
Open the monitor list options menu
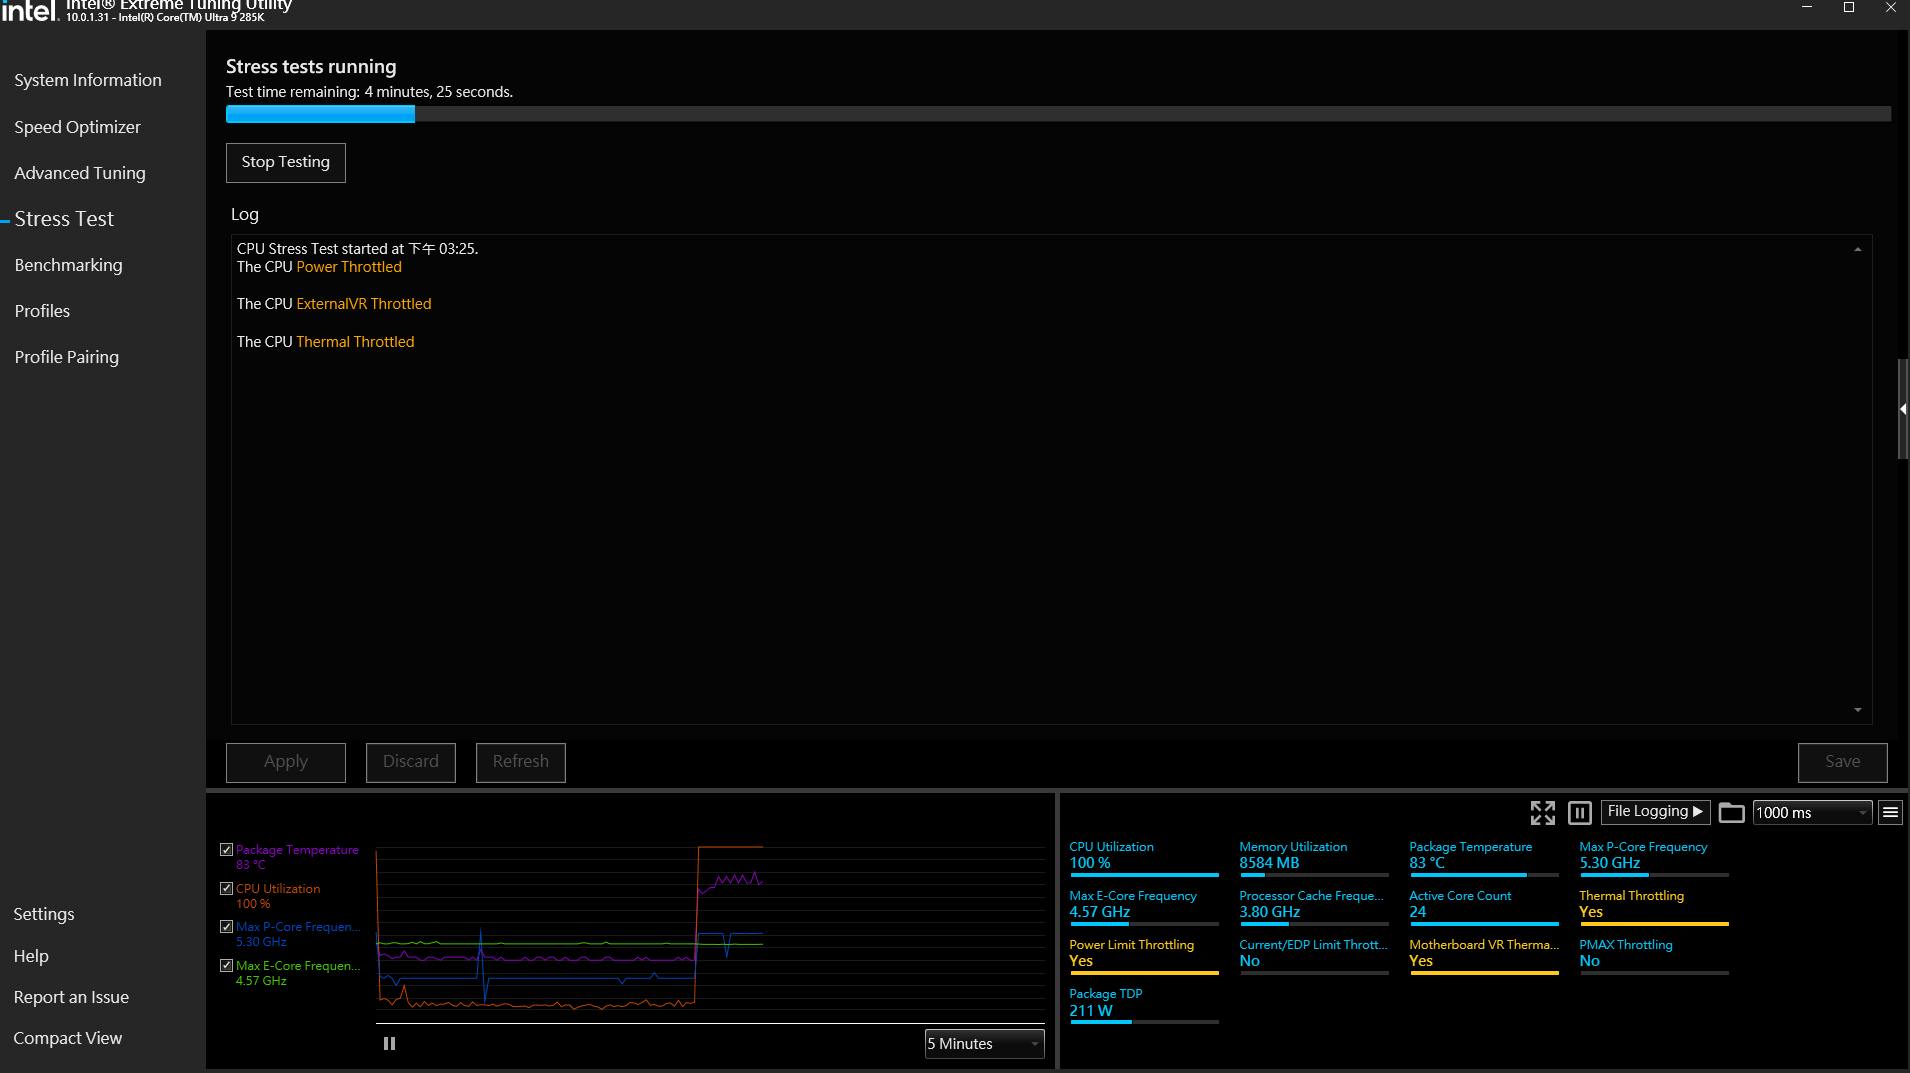coord(1890,813)
